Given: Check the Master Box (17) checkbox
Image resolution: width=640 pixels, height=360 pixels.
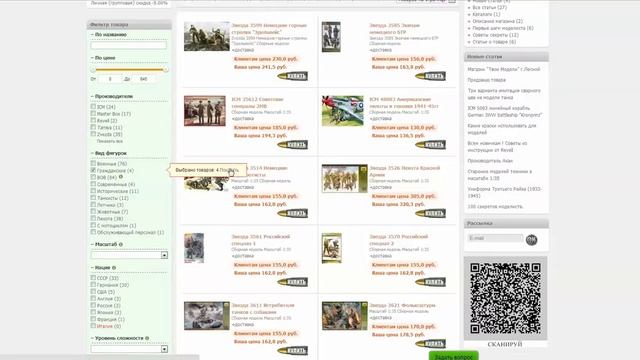Looking at the screenshot, I should tap(93, 113).
